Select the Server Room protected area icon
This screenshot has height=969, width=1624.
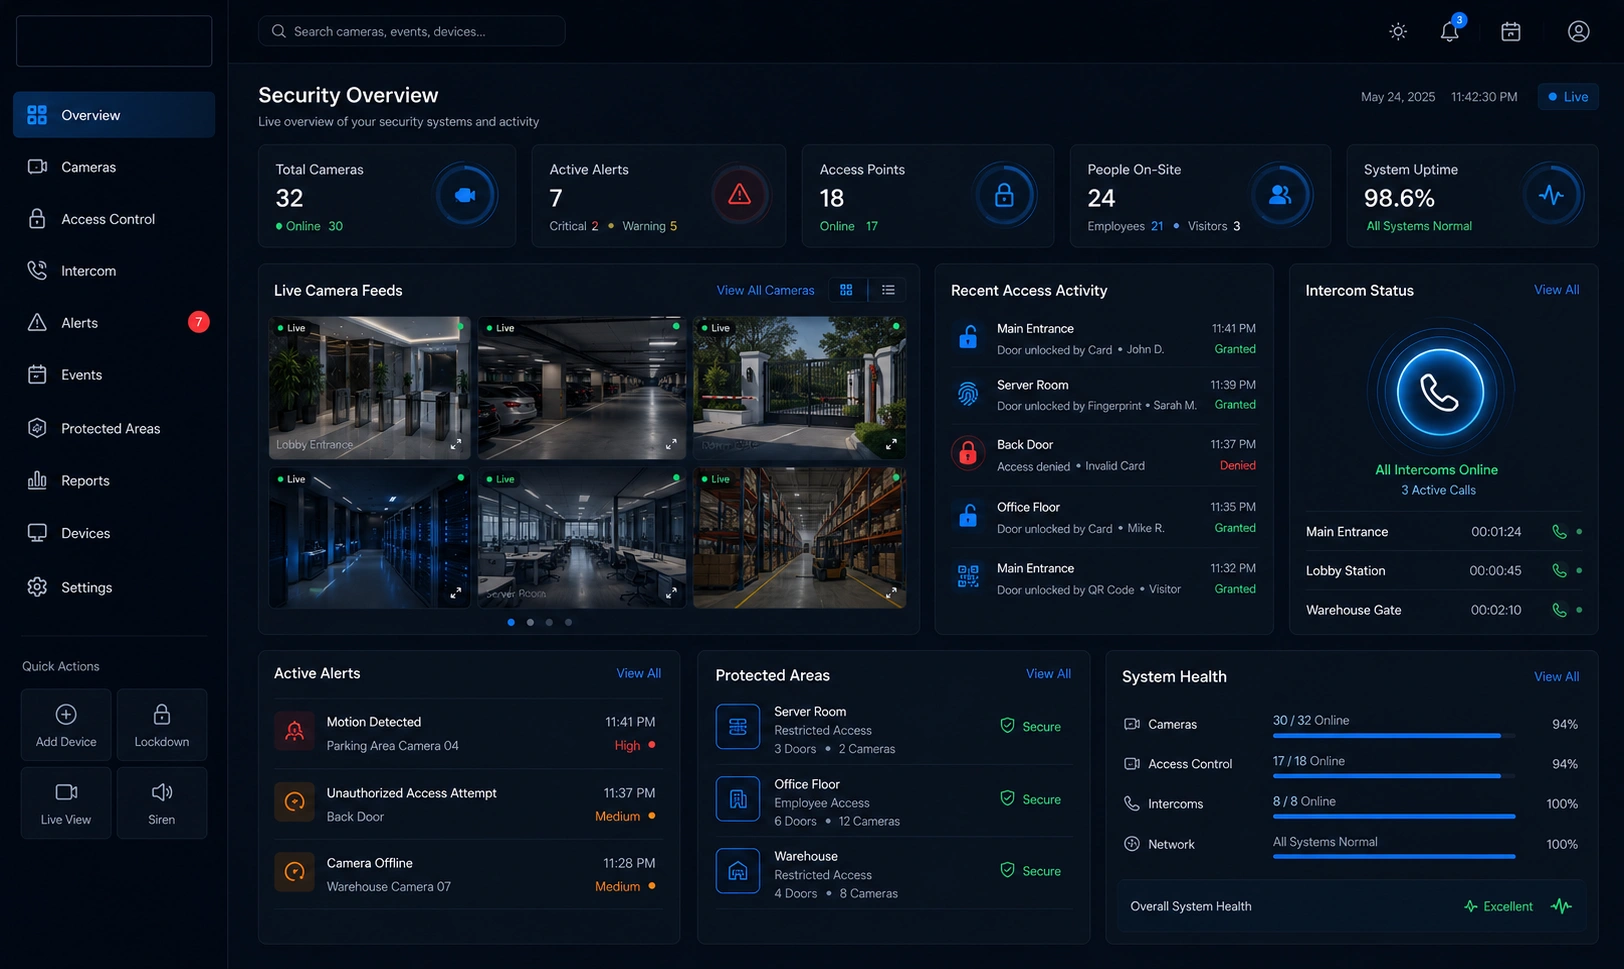tap(738, 727)
